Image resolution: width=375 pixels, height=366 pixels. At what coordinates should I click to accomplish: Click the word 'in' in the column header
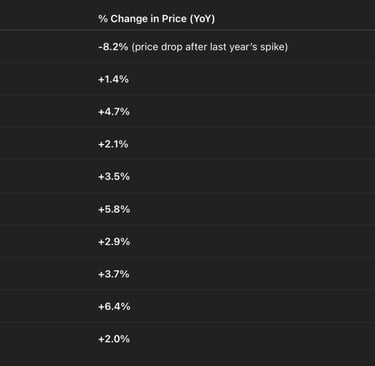point(155,19)
